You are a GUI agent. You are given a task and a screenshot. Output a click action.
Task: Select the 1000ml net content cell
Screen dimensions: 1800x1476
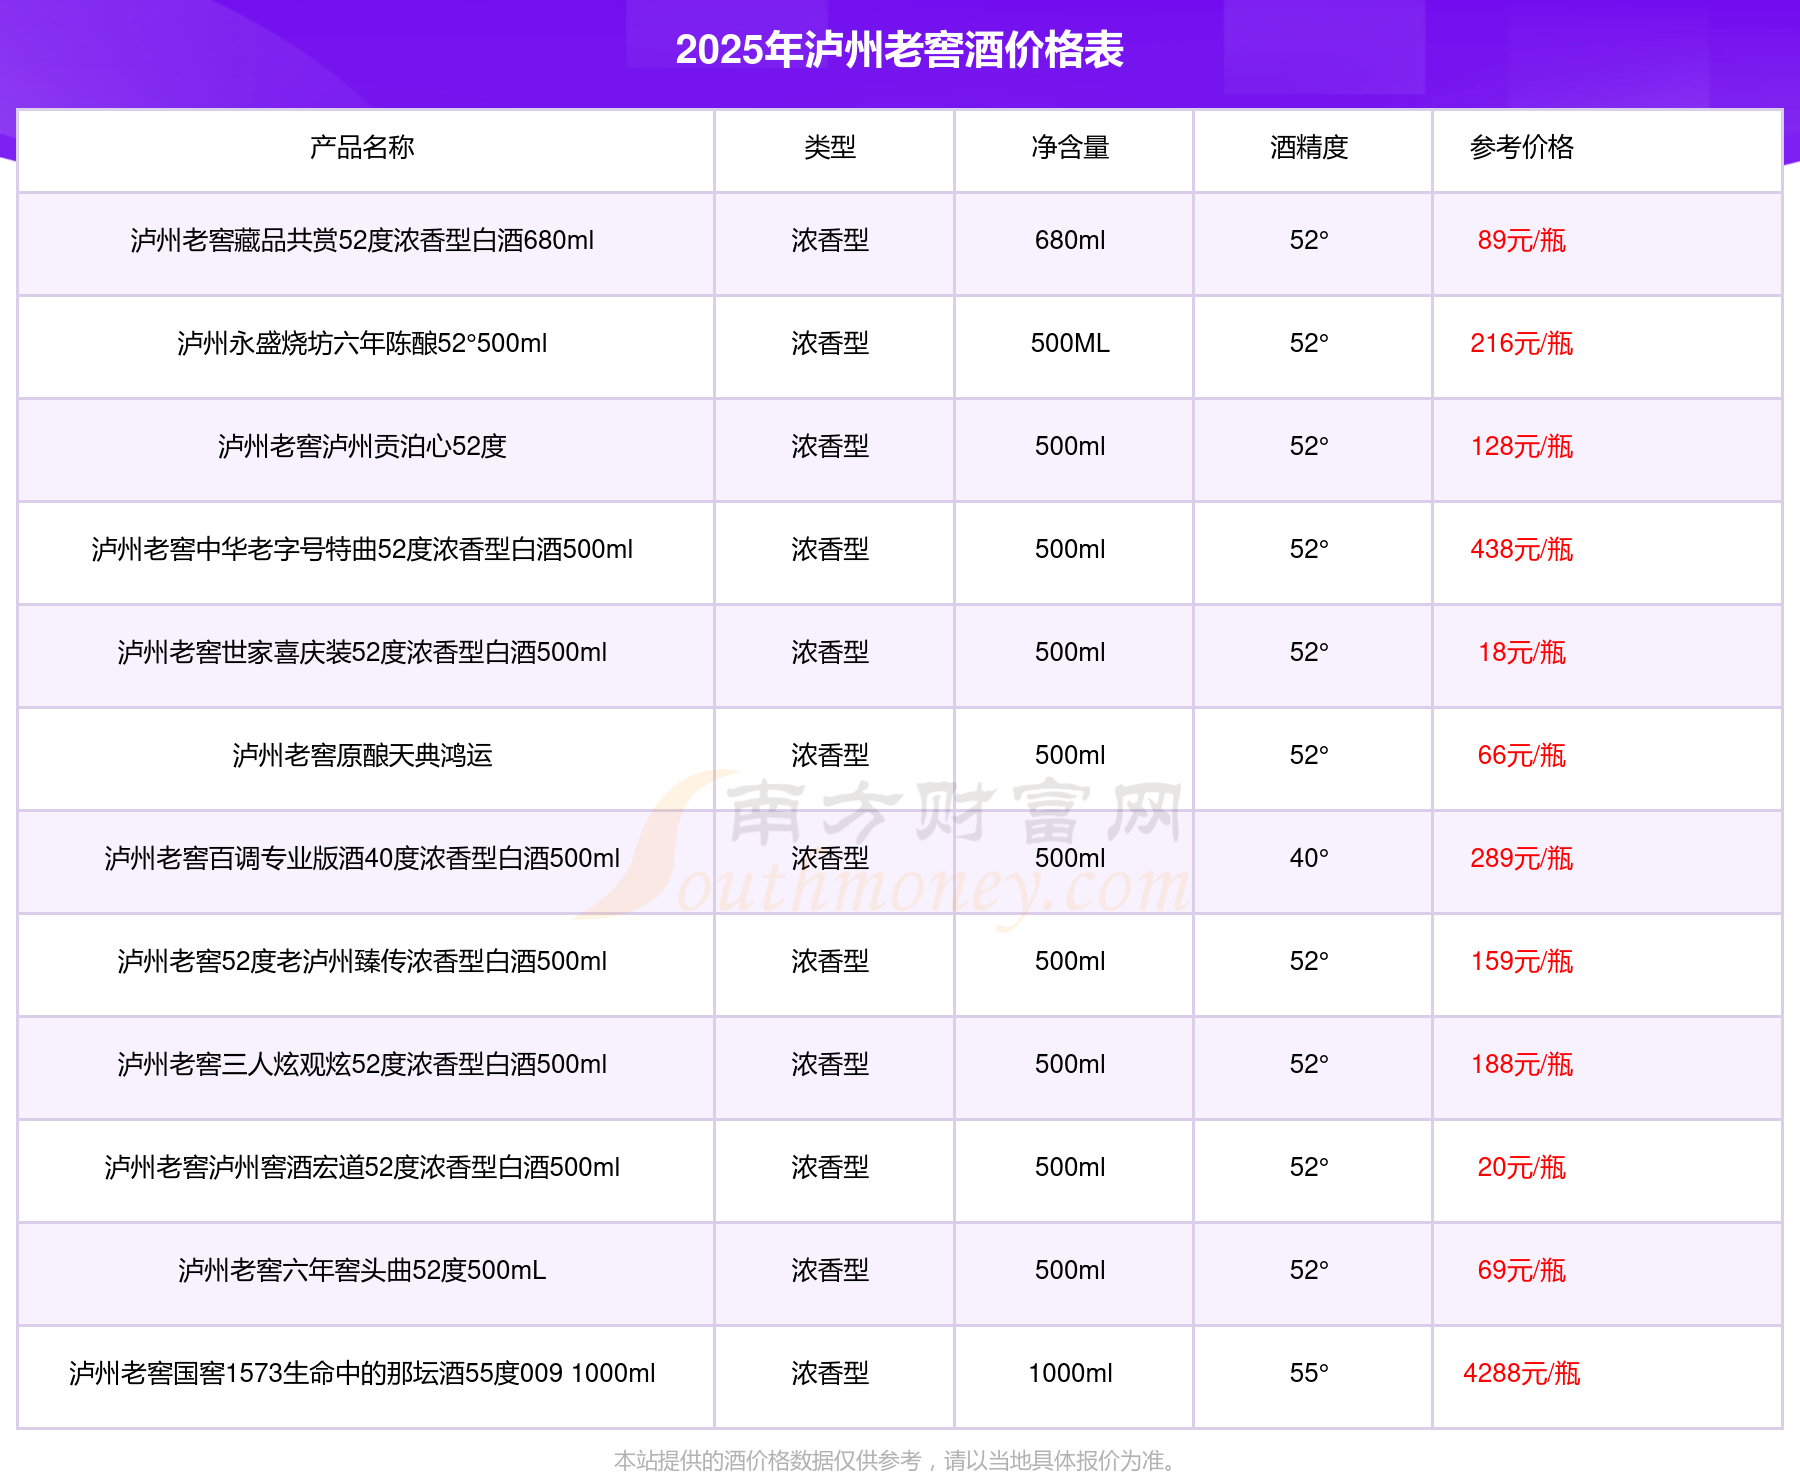(x=1070, y=1374)
